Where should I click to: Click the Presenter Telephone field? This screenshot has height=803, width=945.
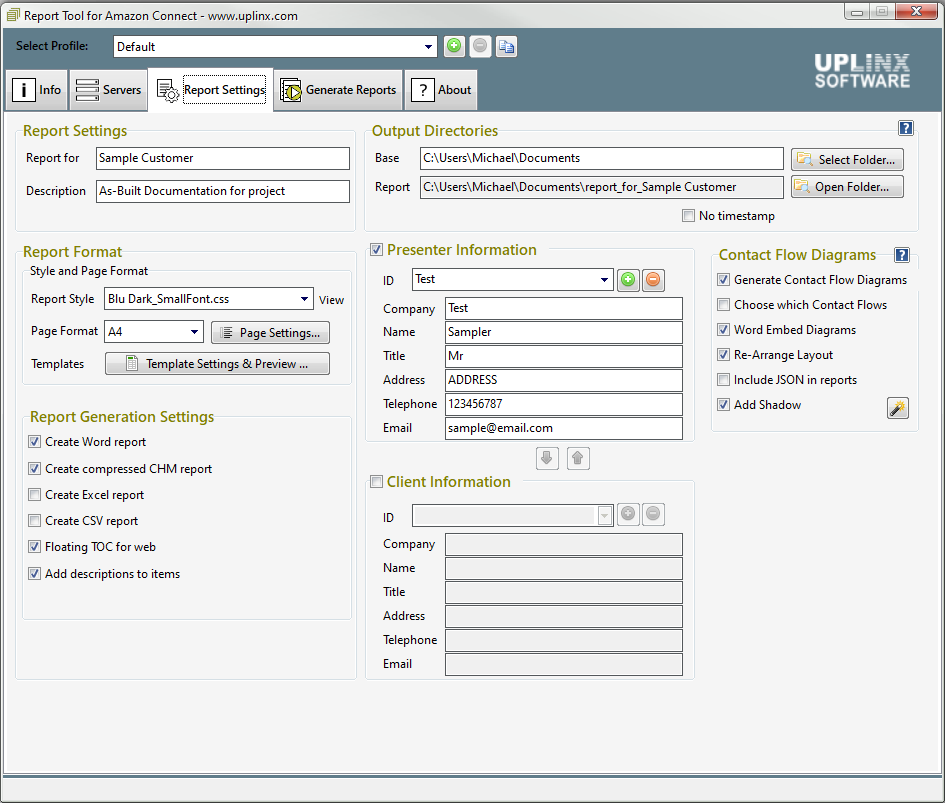click(564, 404)
